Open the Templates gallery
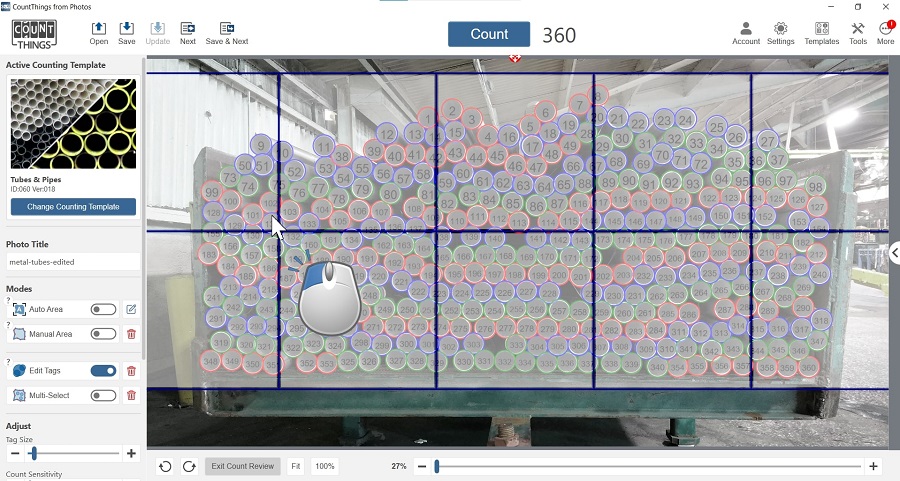 [821, 29]
